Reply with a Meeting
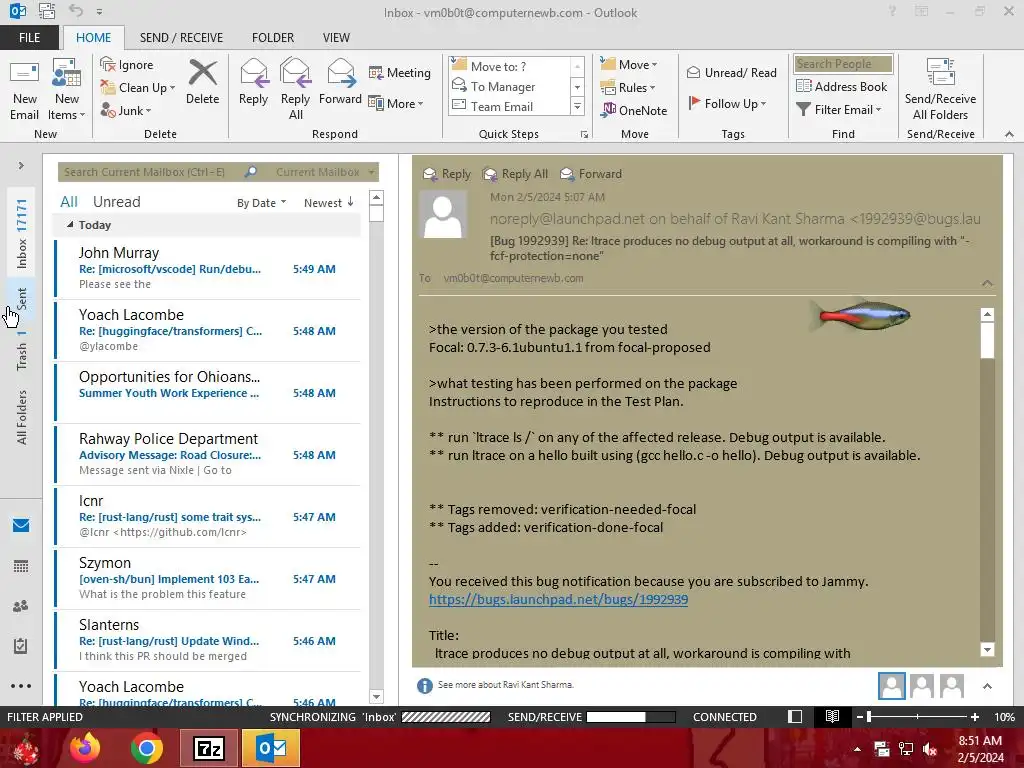Image resolution: width=1024 pixels, height=768 pixels. [x=400, y=72]
